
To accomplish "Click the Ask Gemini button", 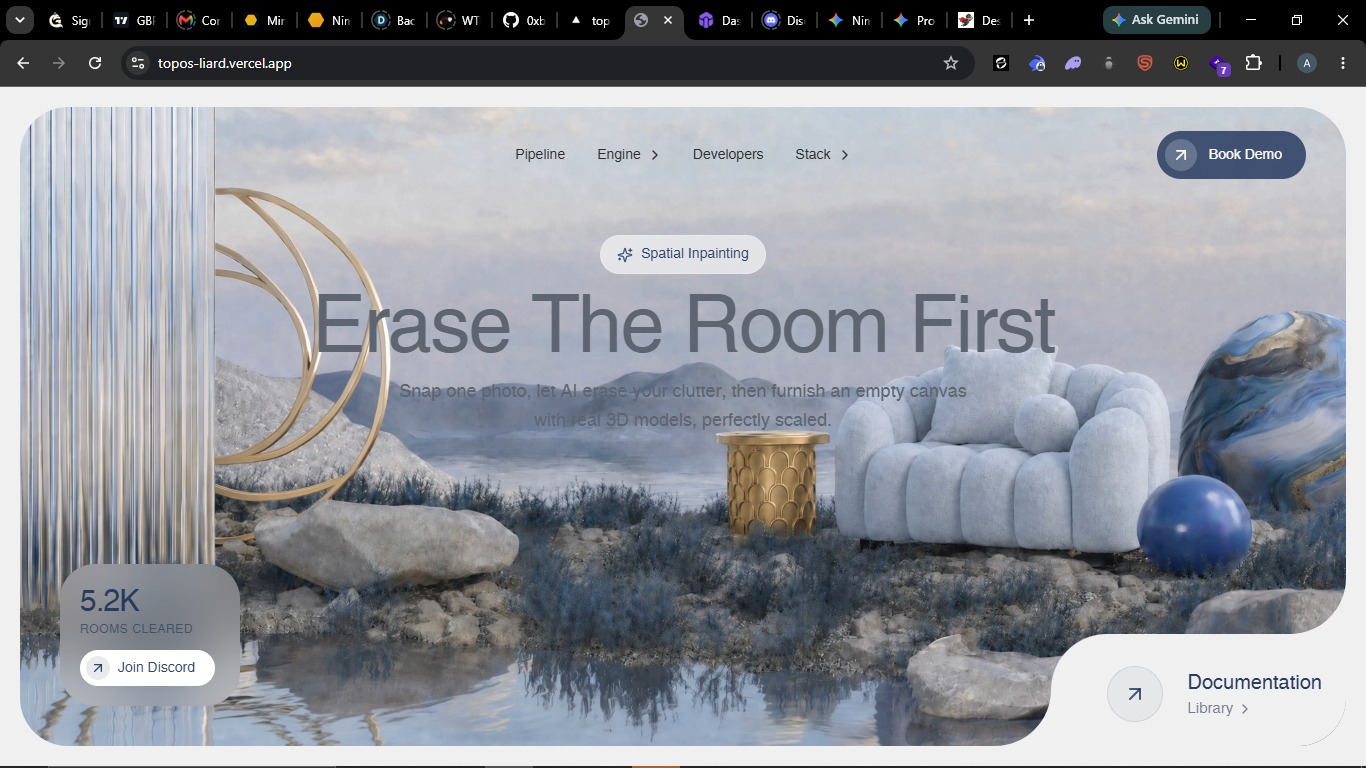I will click(1157, 20).
